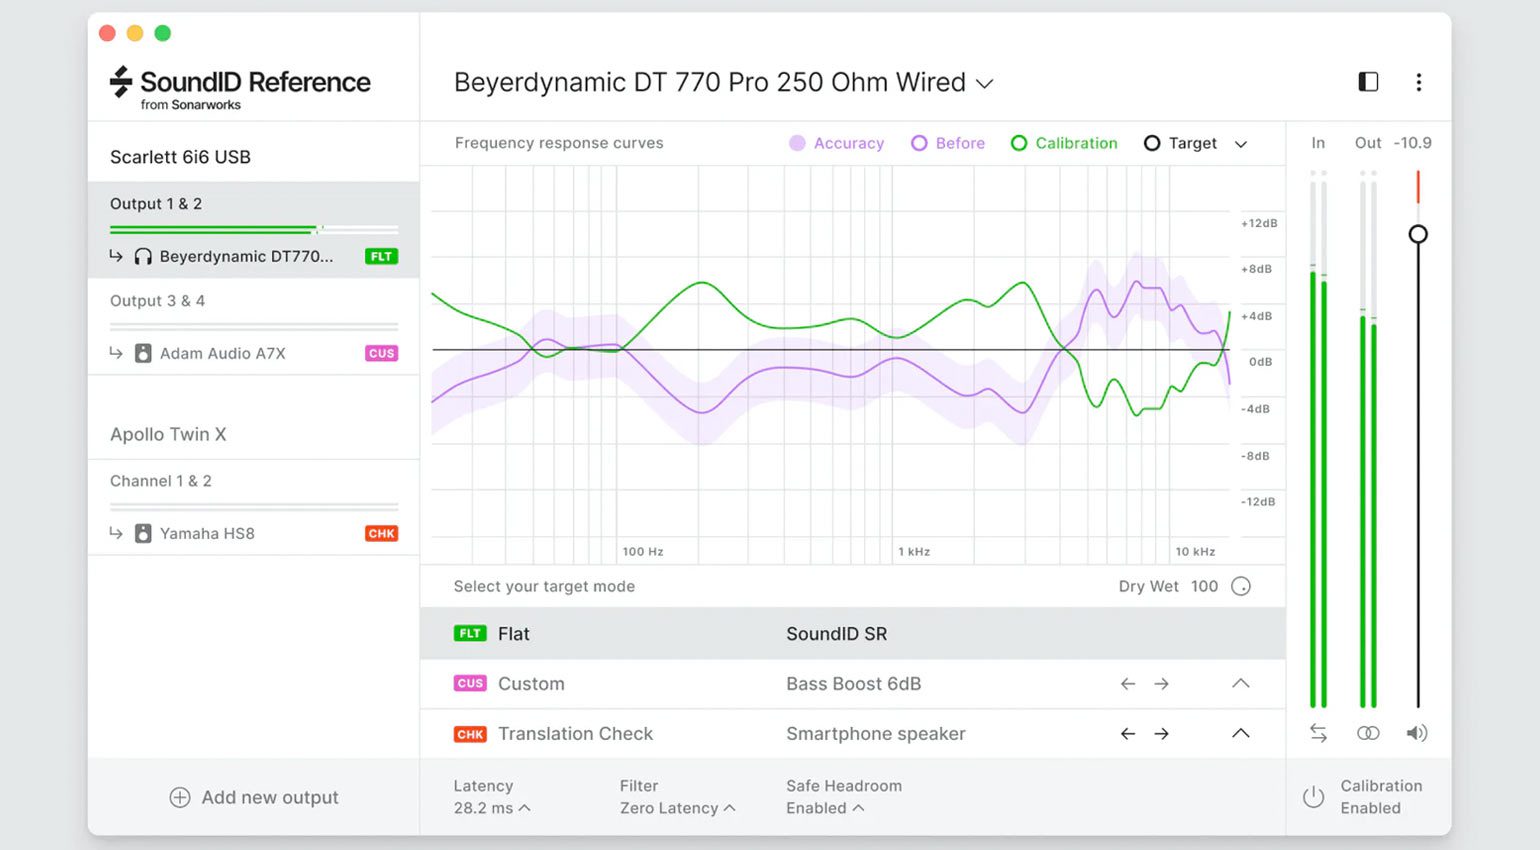The width and height of the screenshot is (1540, 850).
Task: Toggle the sidebar panel layout icon
Action: 1368,82
